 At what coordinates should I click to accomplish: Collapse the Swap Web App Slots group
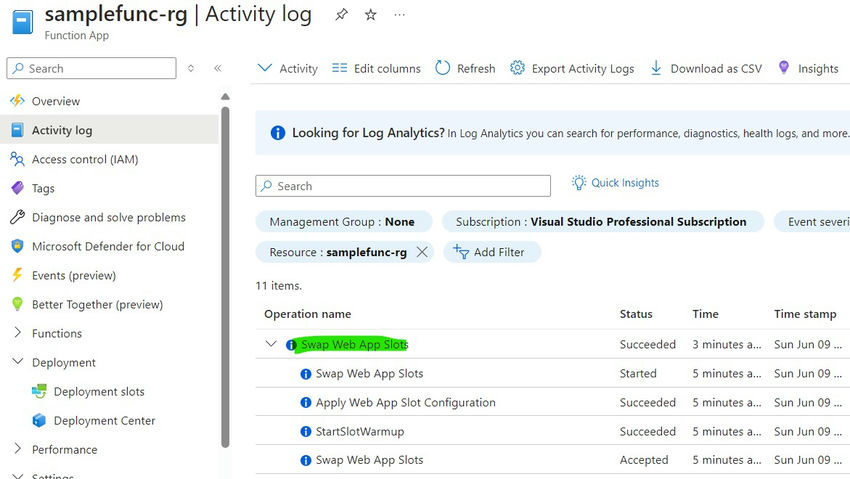[271, 344]
